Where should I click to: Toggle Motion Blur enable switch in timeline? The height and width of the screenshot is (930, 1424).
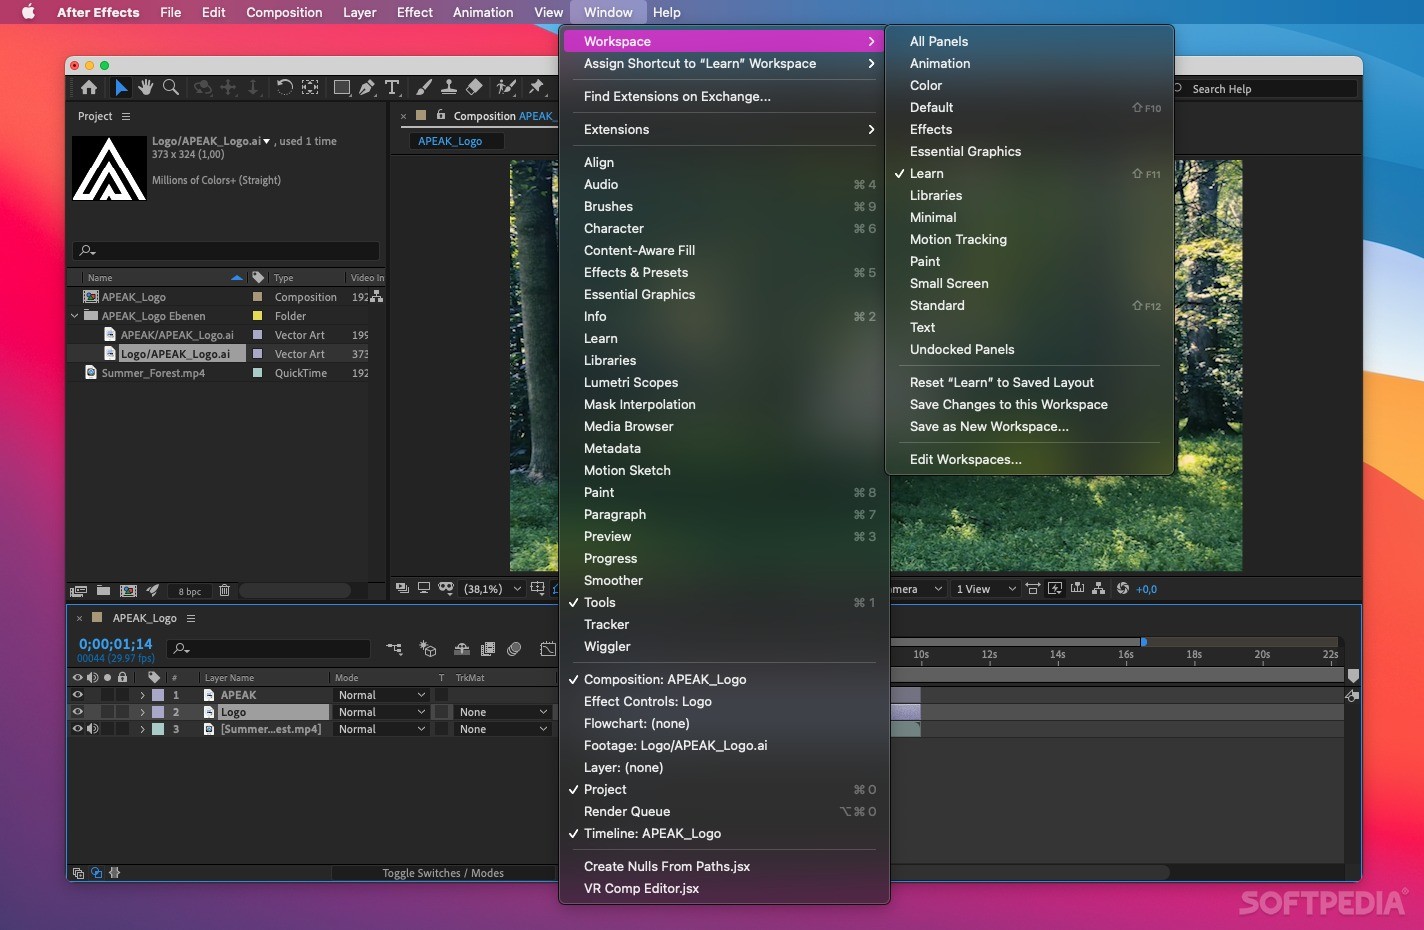(514, 649)
